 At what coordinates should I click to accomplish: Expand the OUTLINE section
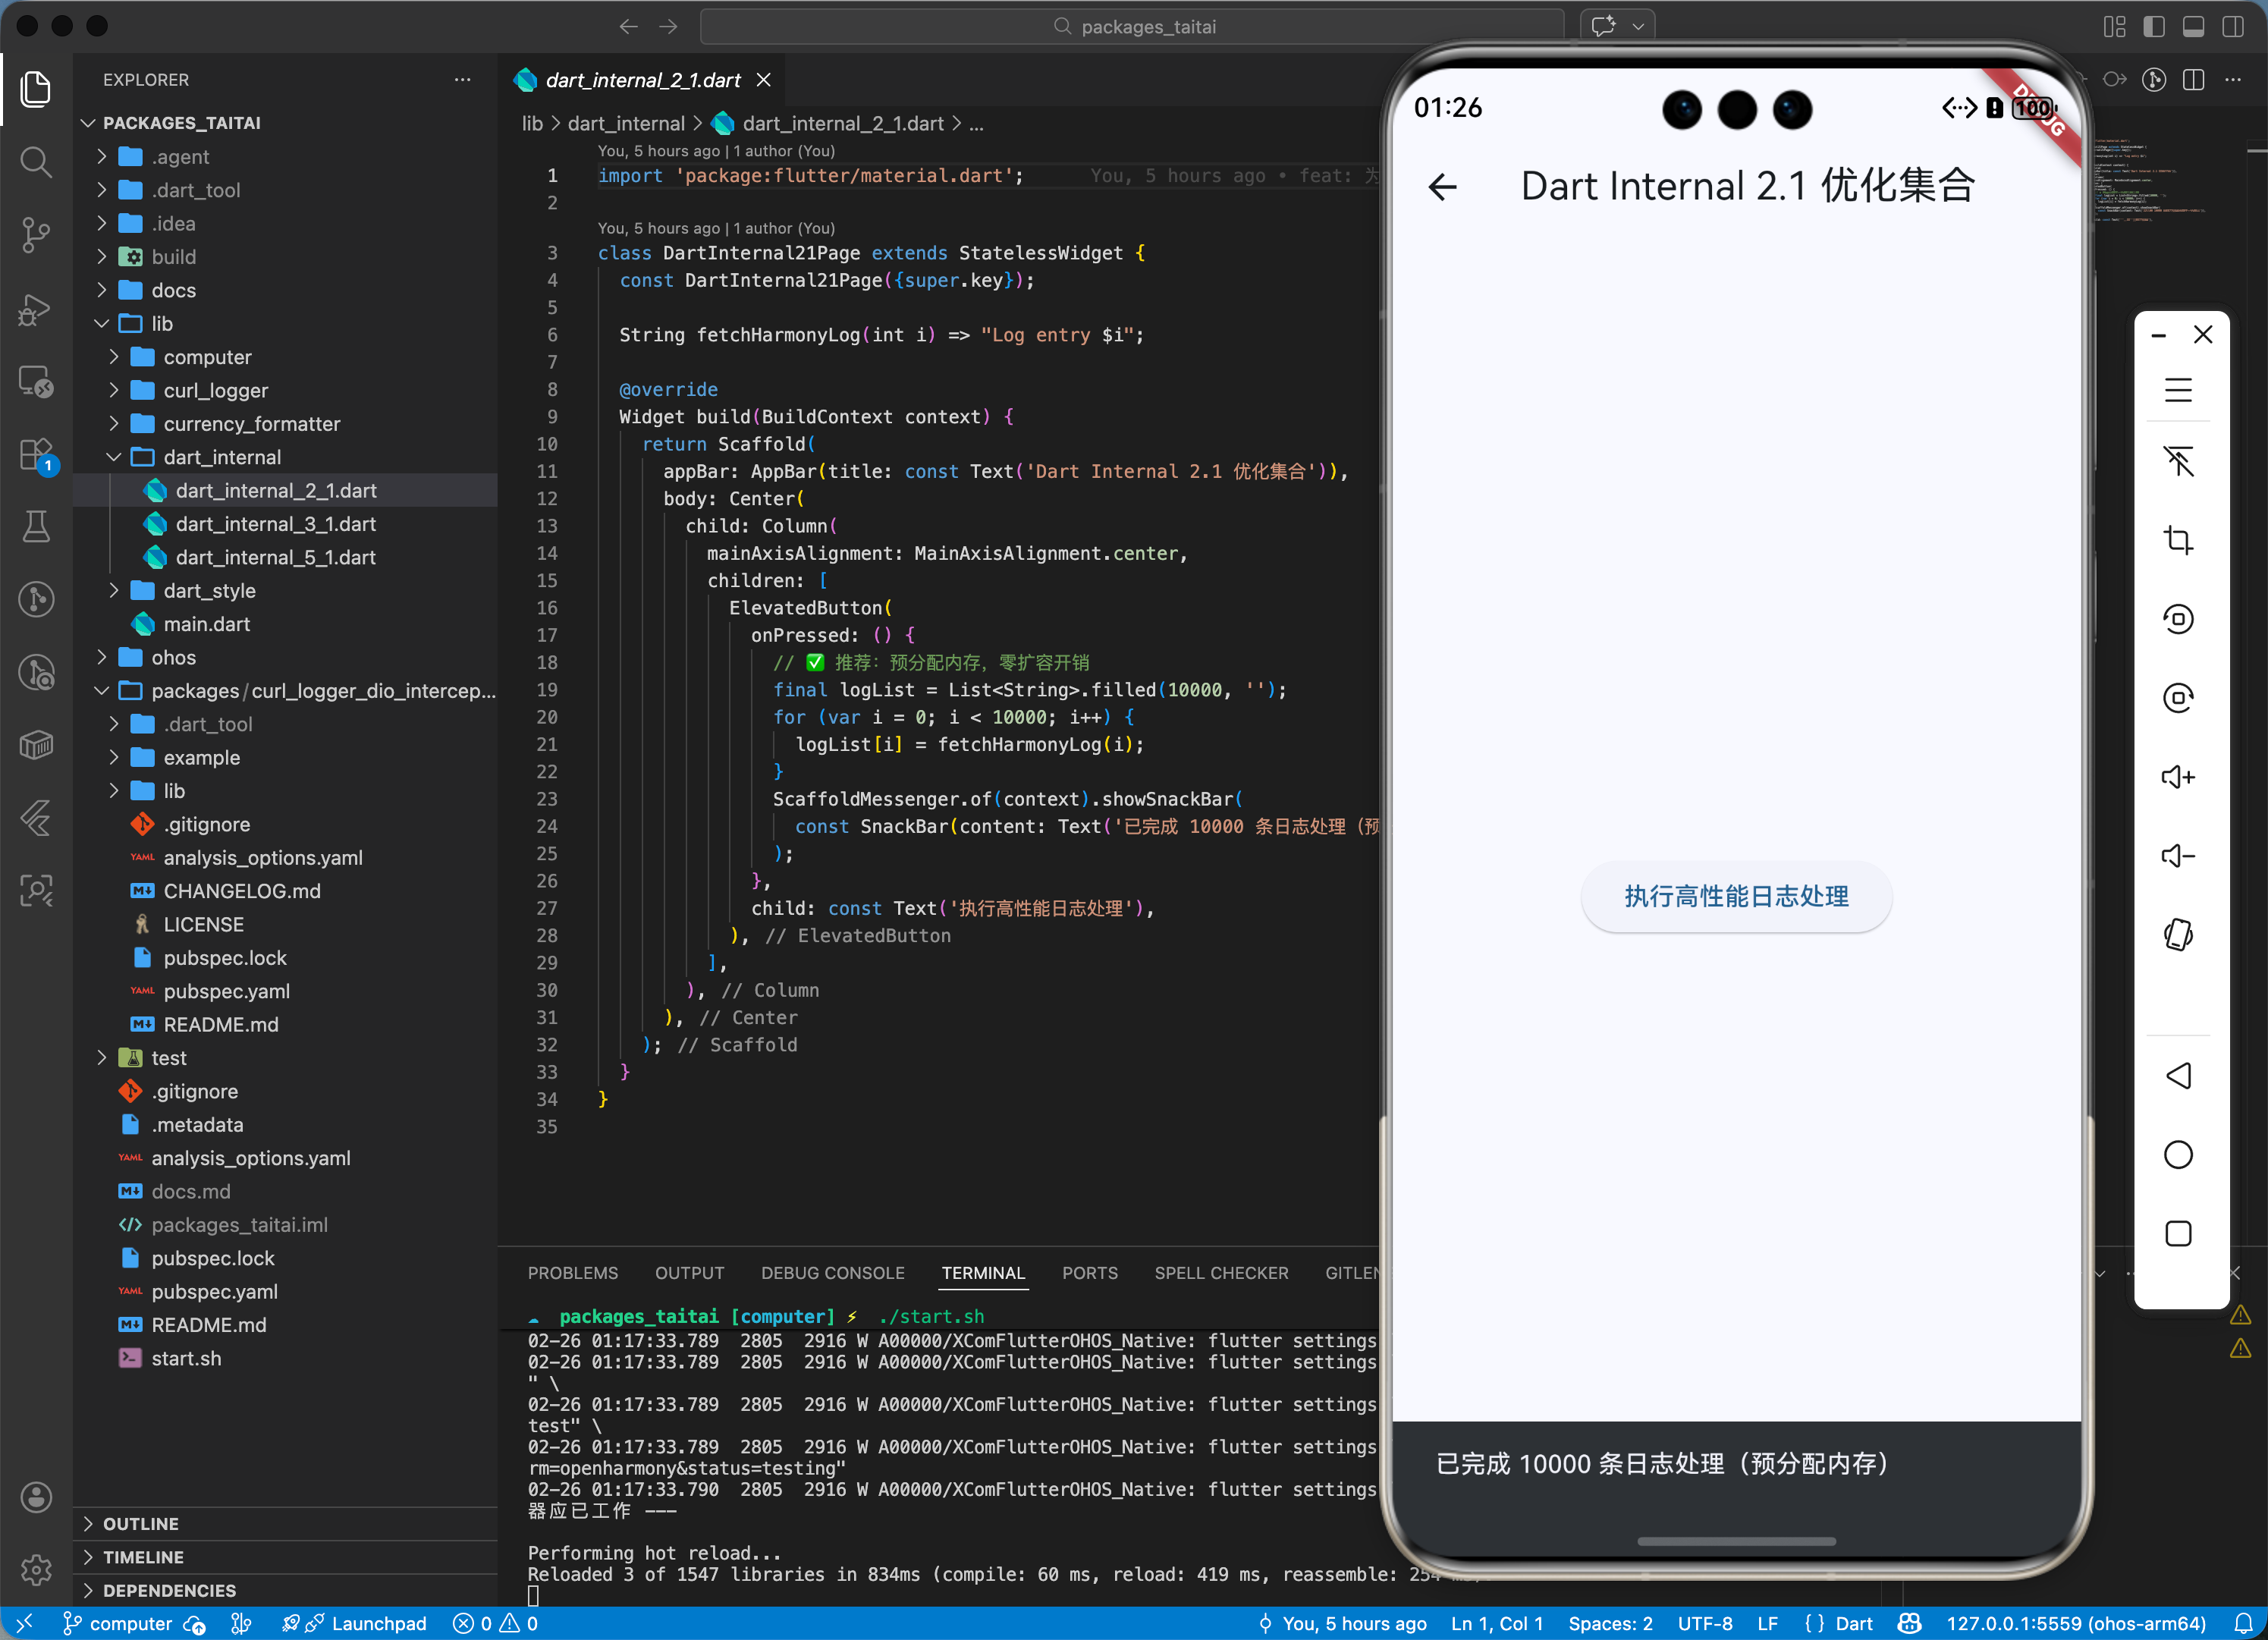pos(140,1523)
